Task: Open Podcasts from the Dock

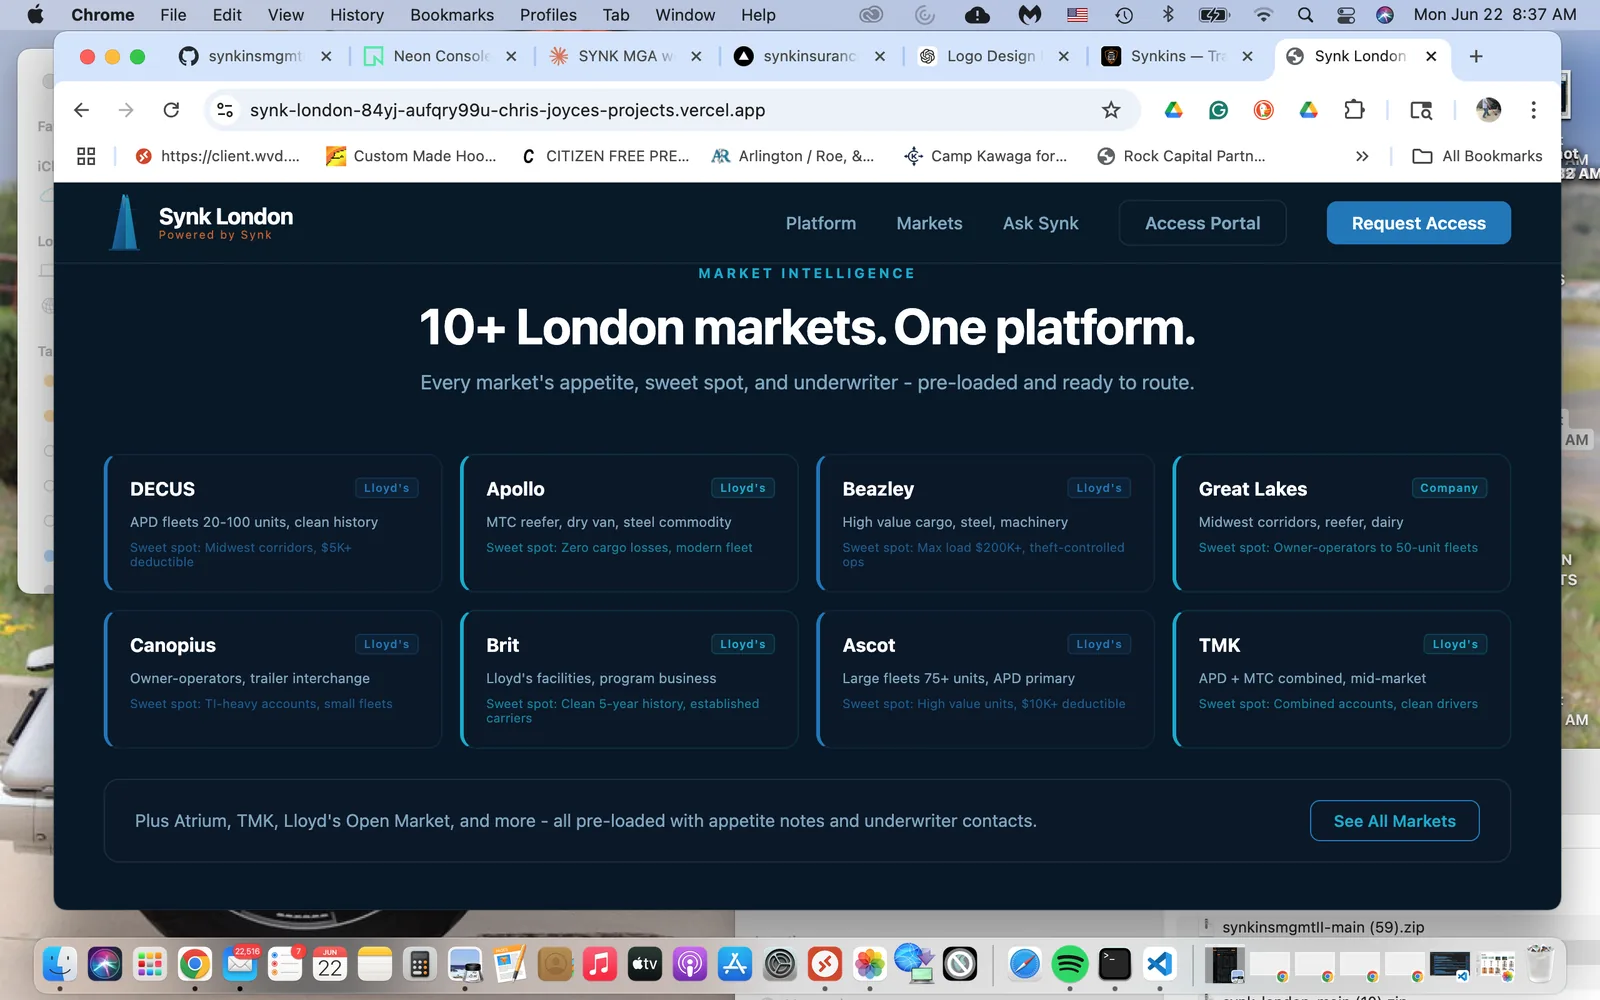Action: click(x=690, y=964)
